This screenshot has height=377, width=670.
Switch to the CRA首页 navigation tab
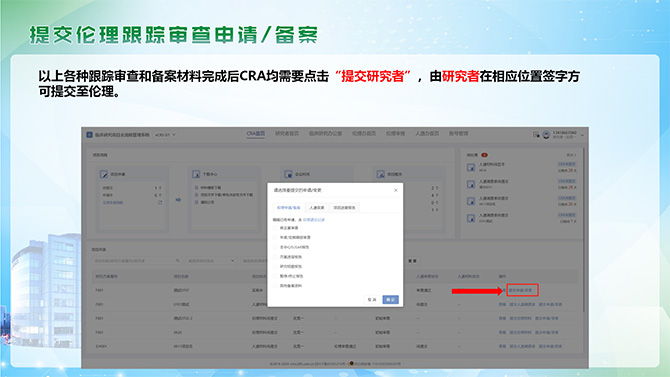(x=256, y=134)
